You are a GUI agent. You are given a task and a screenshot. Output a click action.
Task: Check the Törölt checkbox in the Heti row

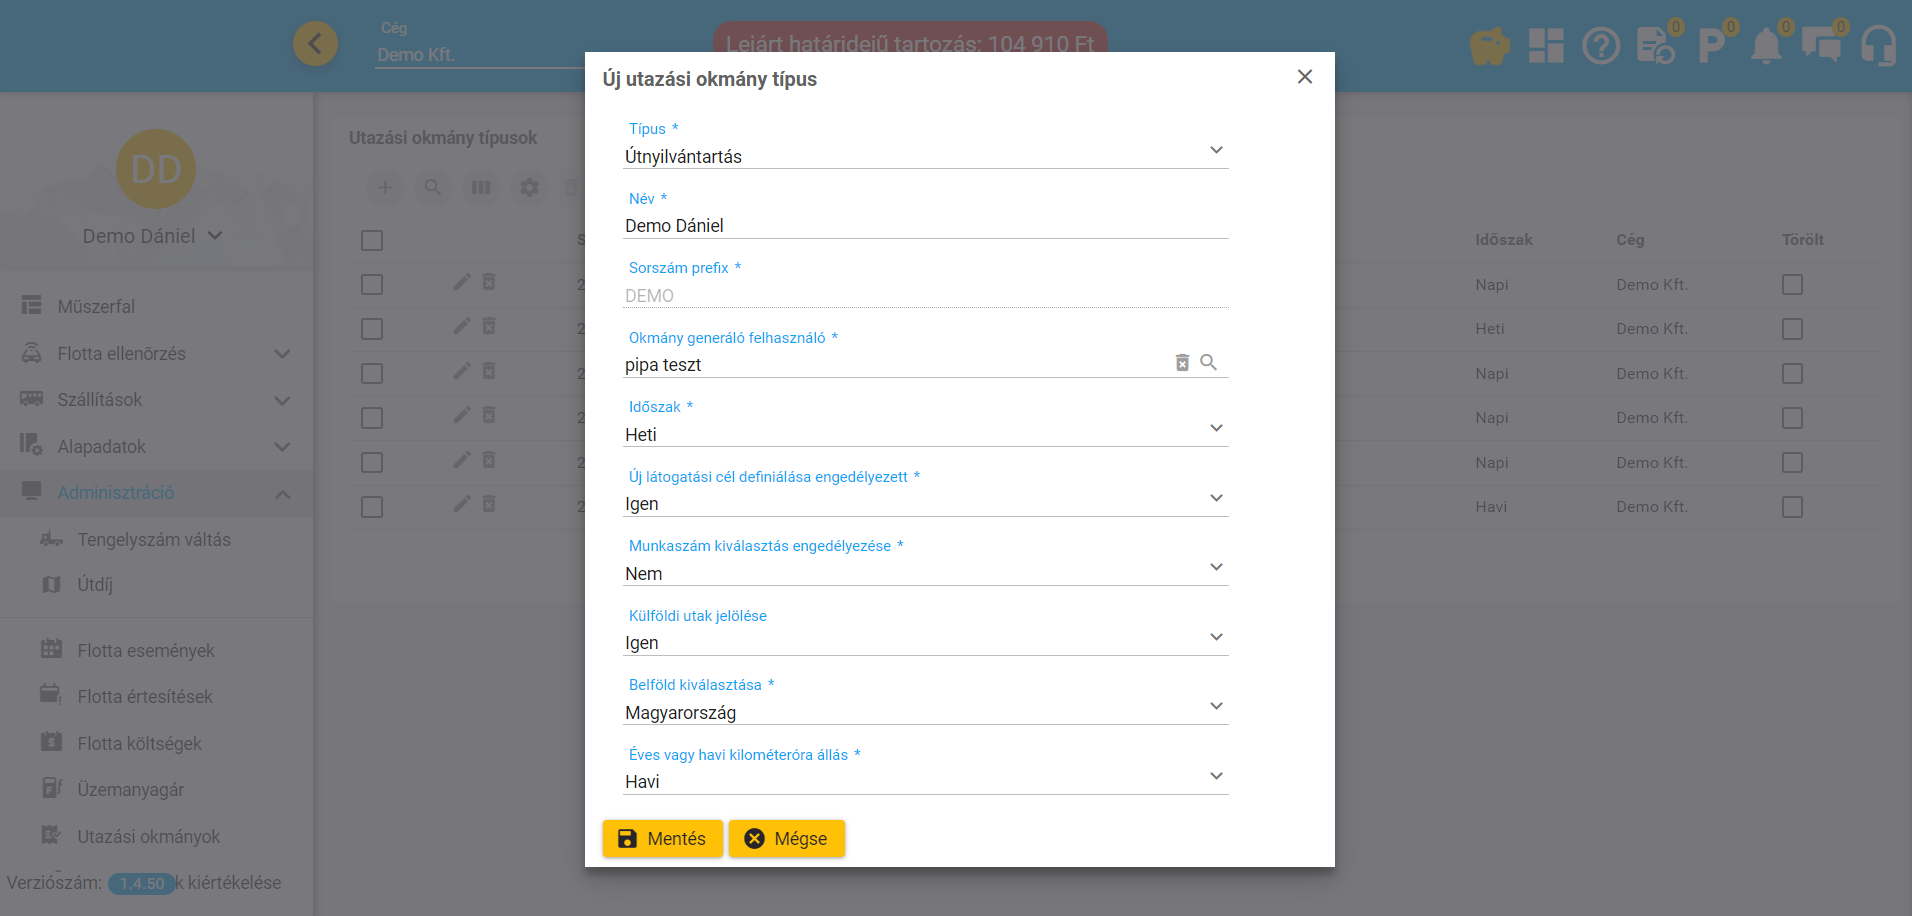tap(1792, 329)
